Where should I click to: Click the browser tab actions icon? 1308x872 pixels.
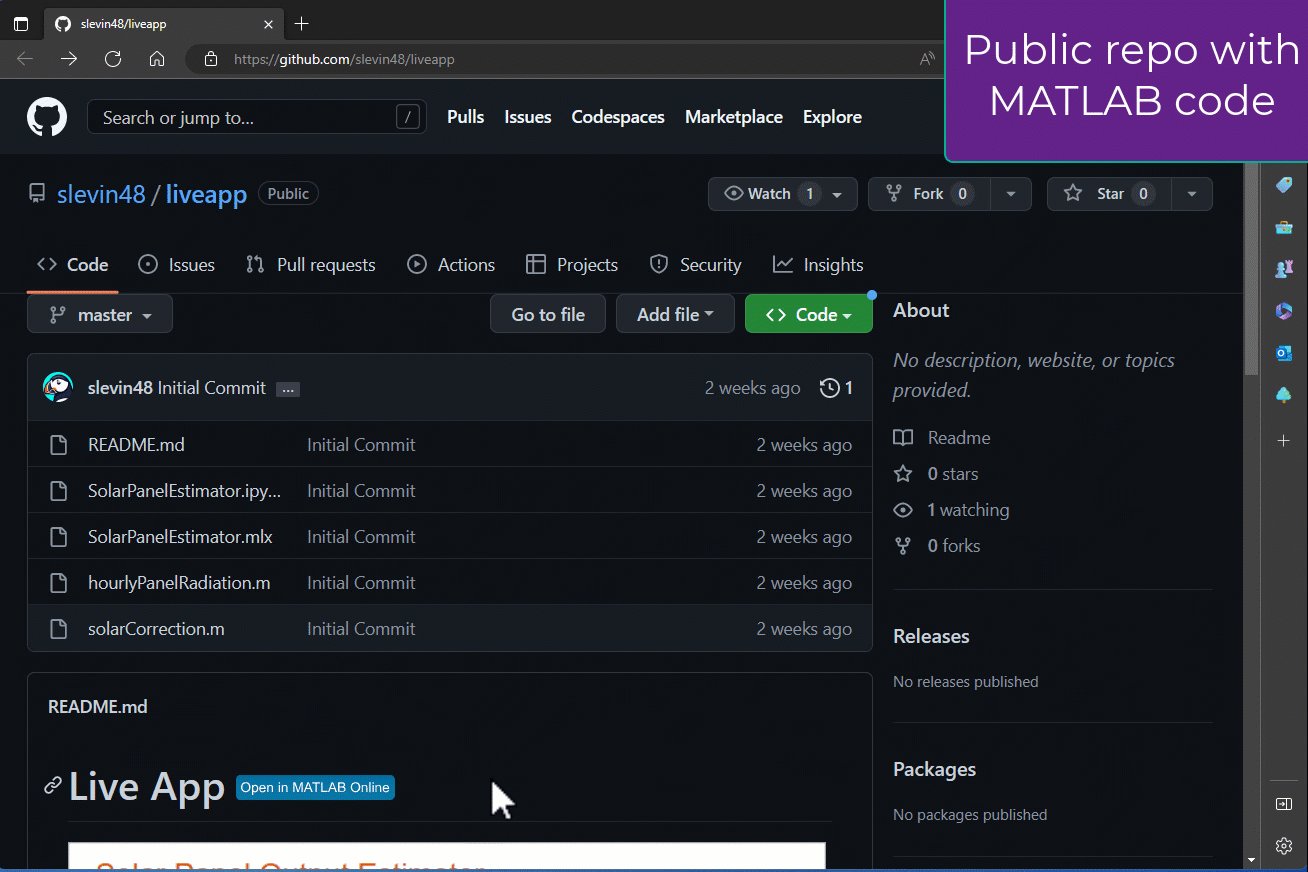pos(21,23)
